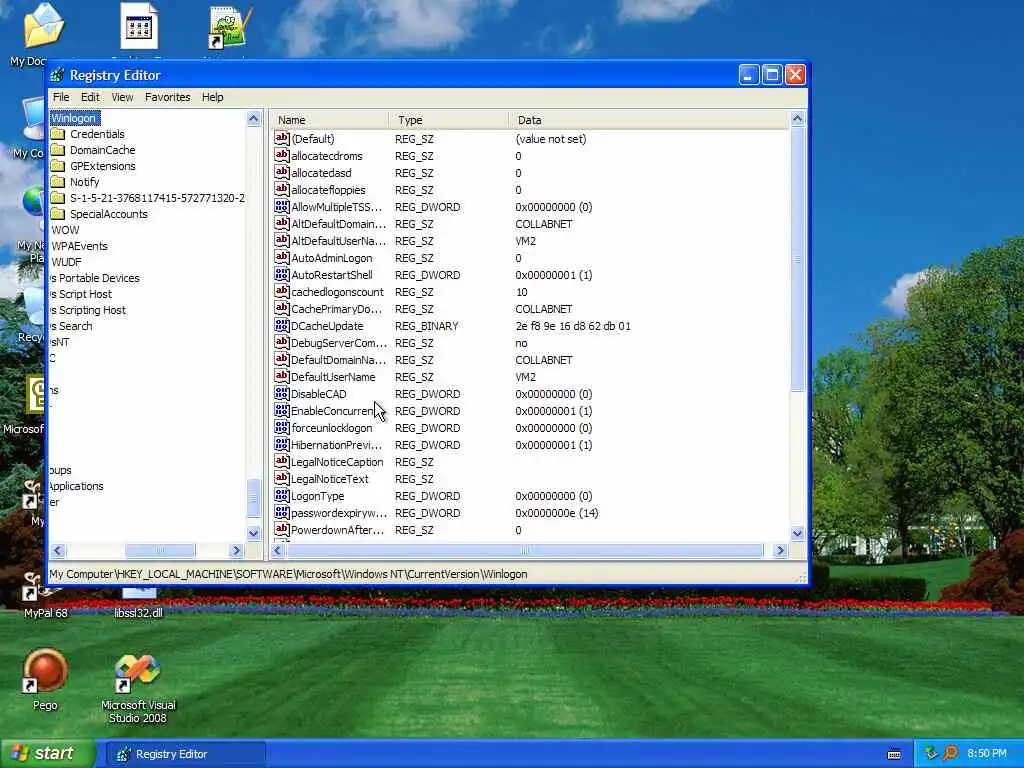Open the File menu
The height and width of the screenshot is (768, 1024).
[61, 97]
